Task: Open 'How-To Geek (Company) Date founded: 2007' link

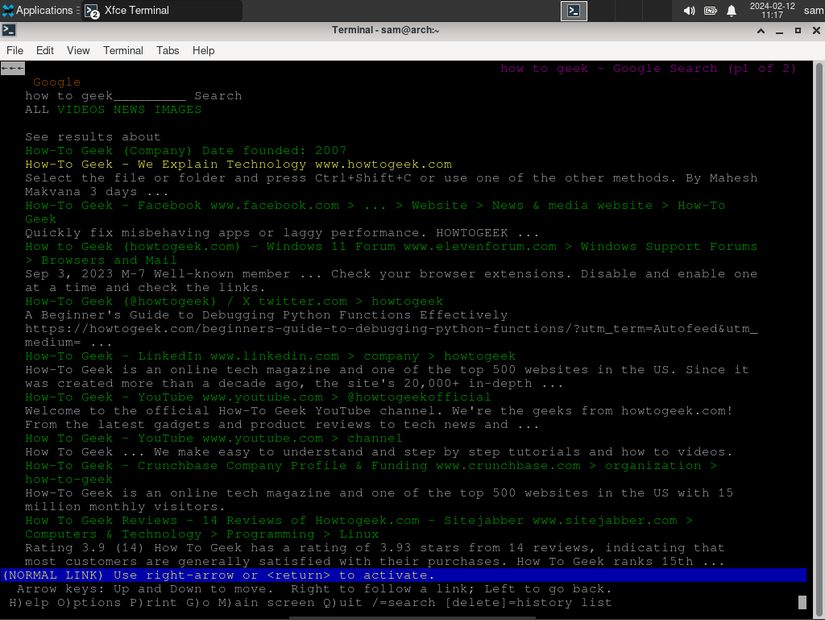Action: pos(186,151)
